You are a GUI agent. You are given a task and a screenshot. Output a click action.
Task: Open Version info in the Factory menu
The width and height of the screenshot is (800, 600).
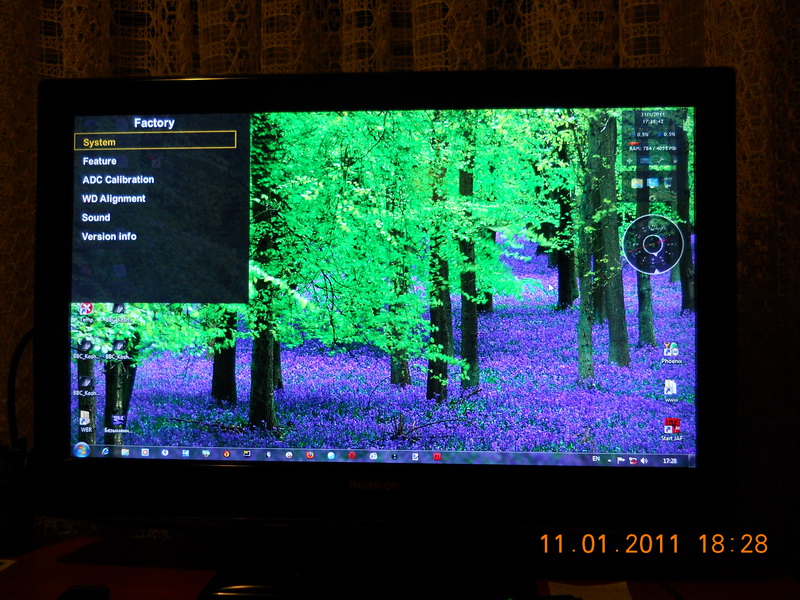(109, 237)
